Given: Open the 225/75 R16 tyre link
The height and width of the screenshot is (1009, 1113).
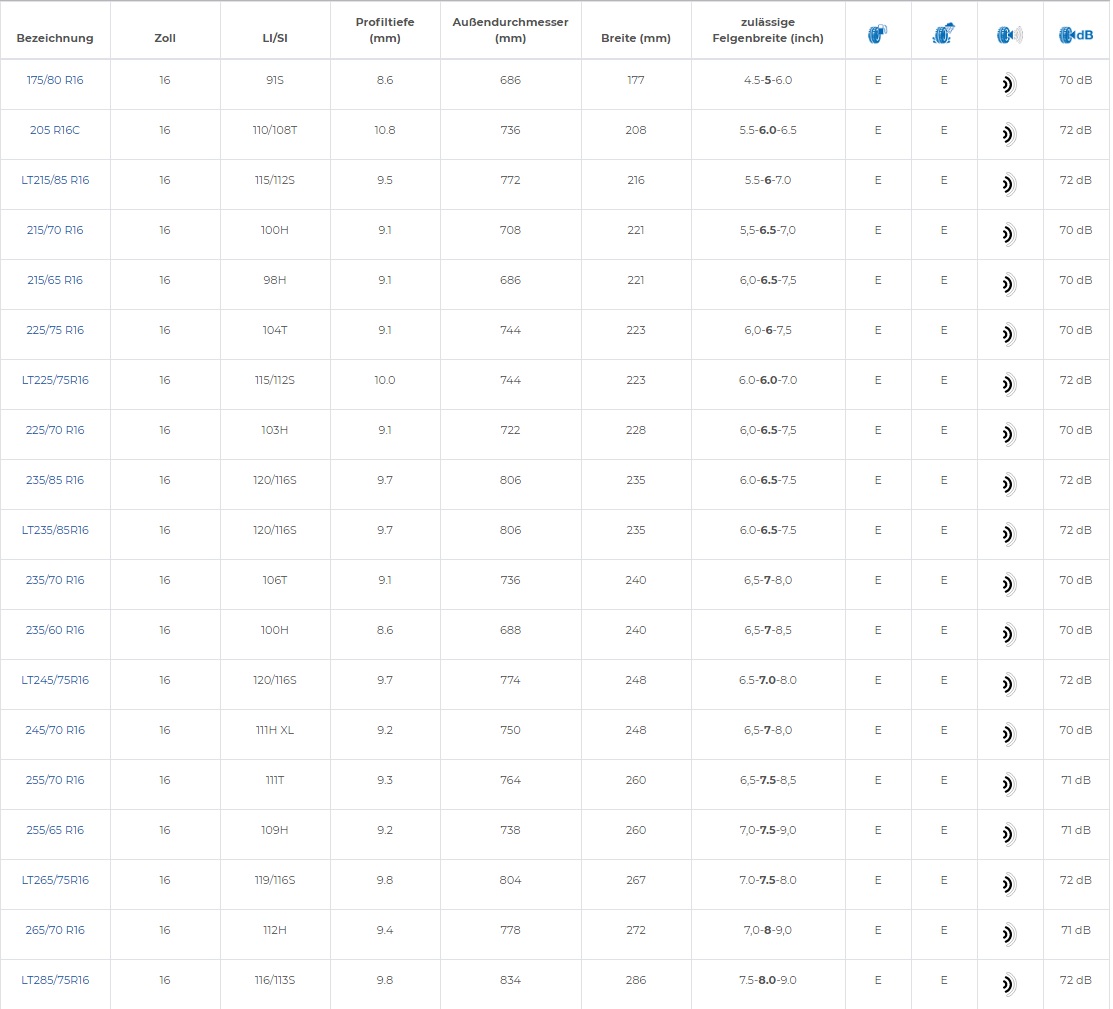Looking at the screenshot, I should pyautogui.click(x=55, y=330).
